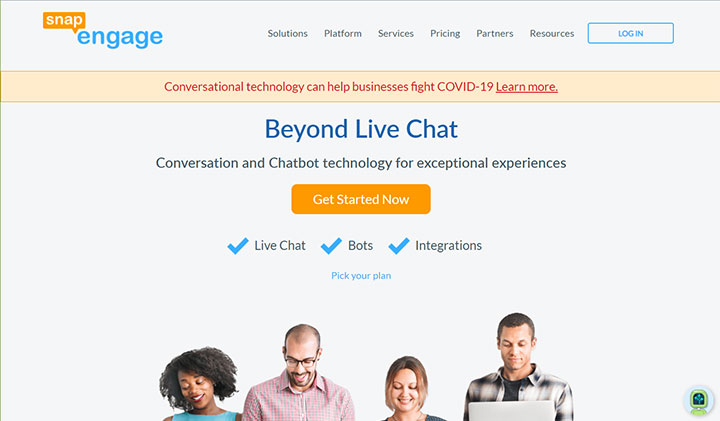Click the orange snap speech bubble
720x421 pixels.
64,21
